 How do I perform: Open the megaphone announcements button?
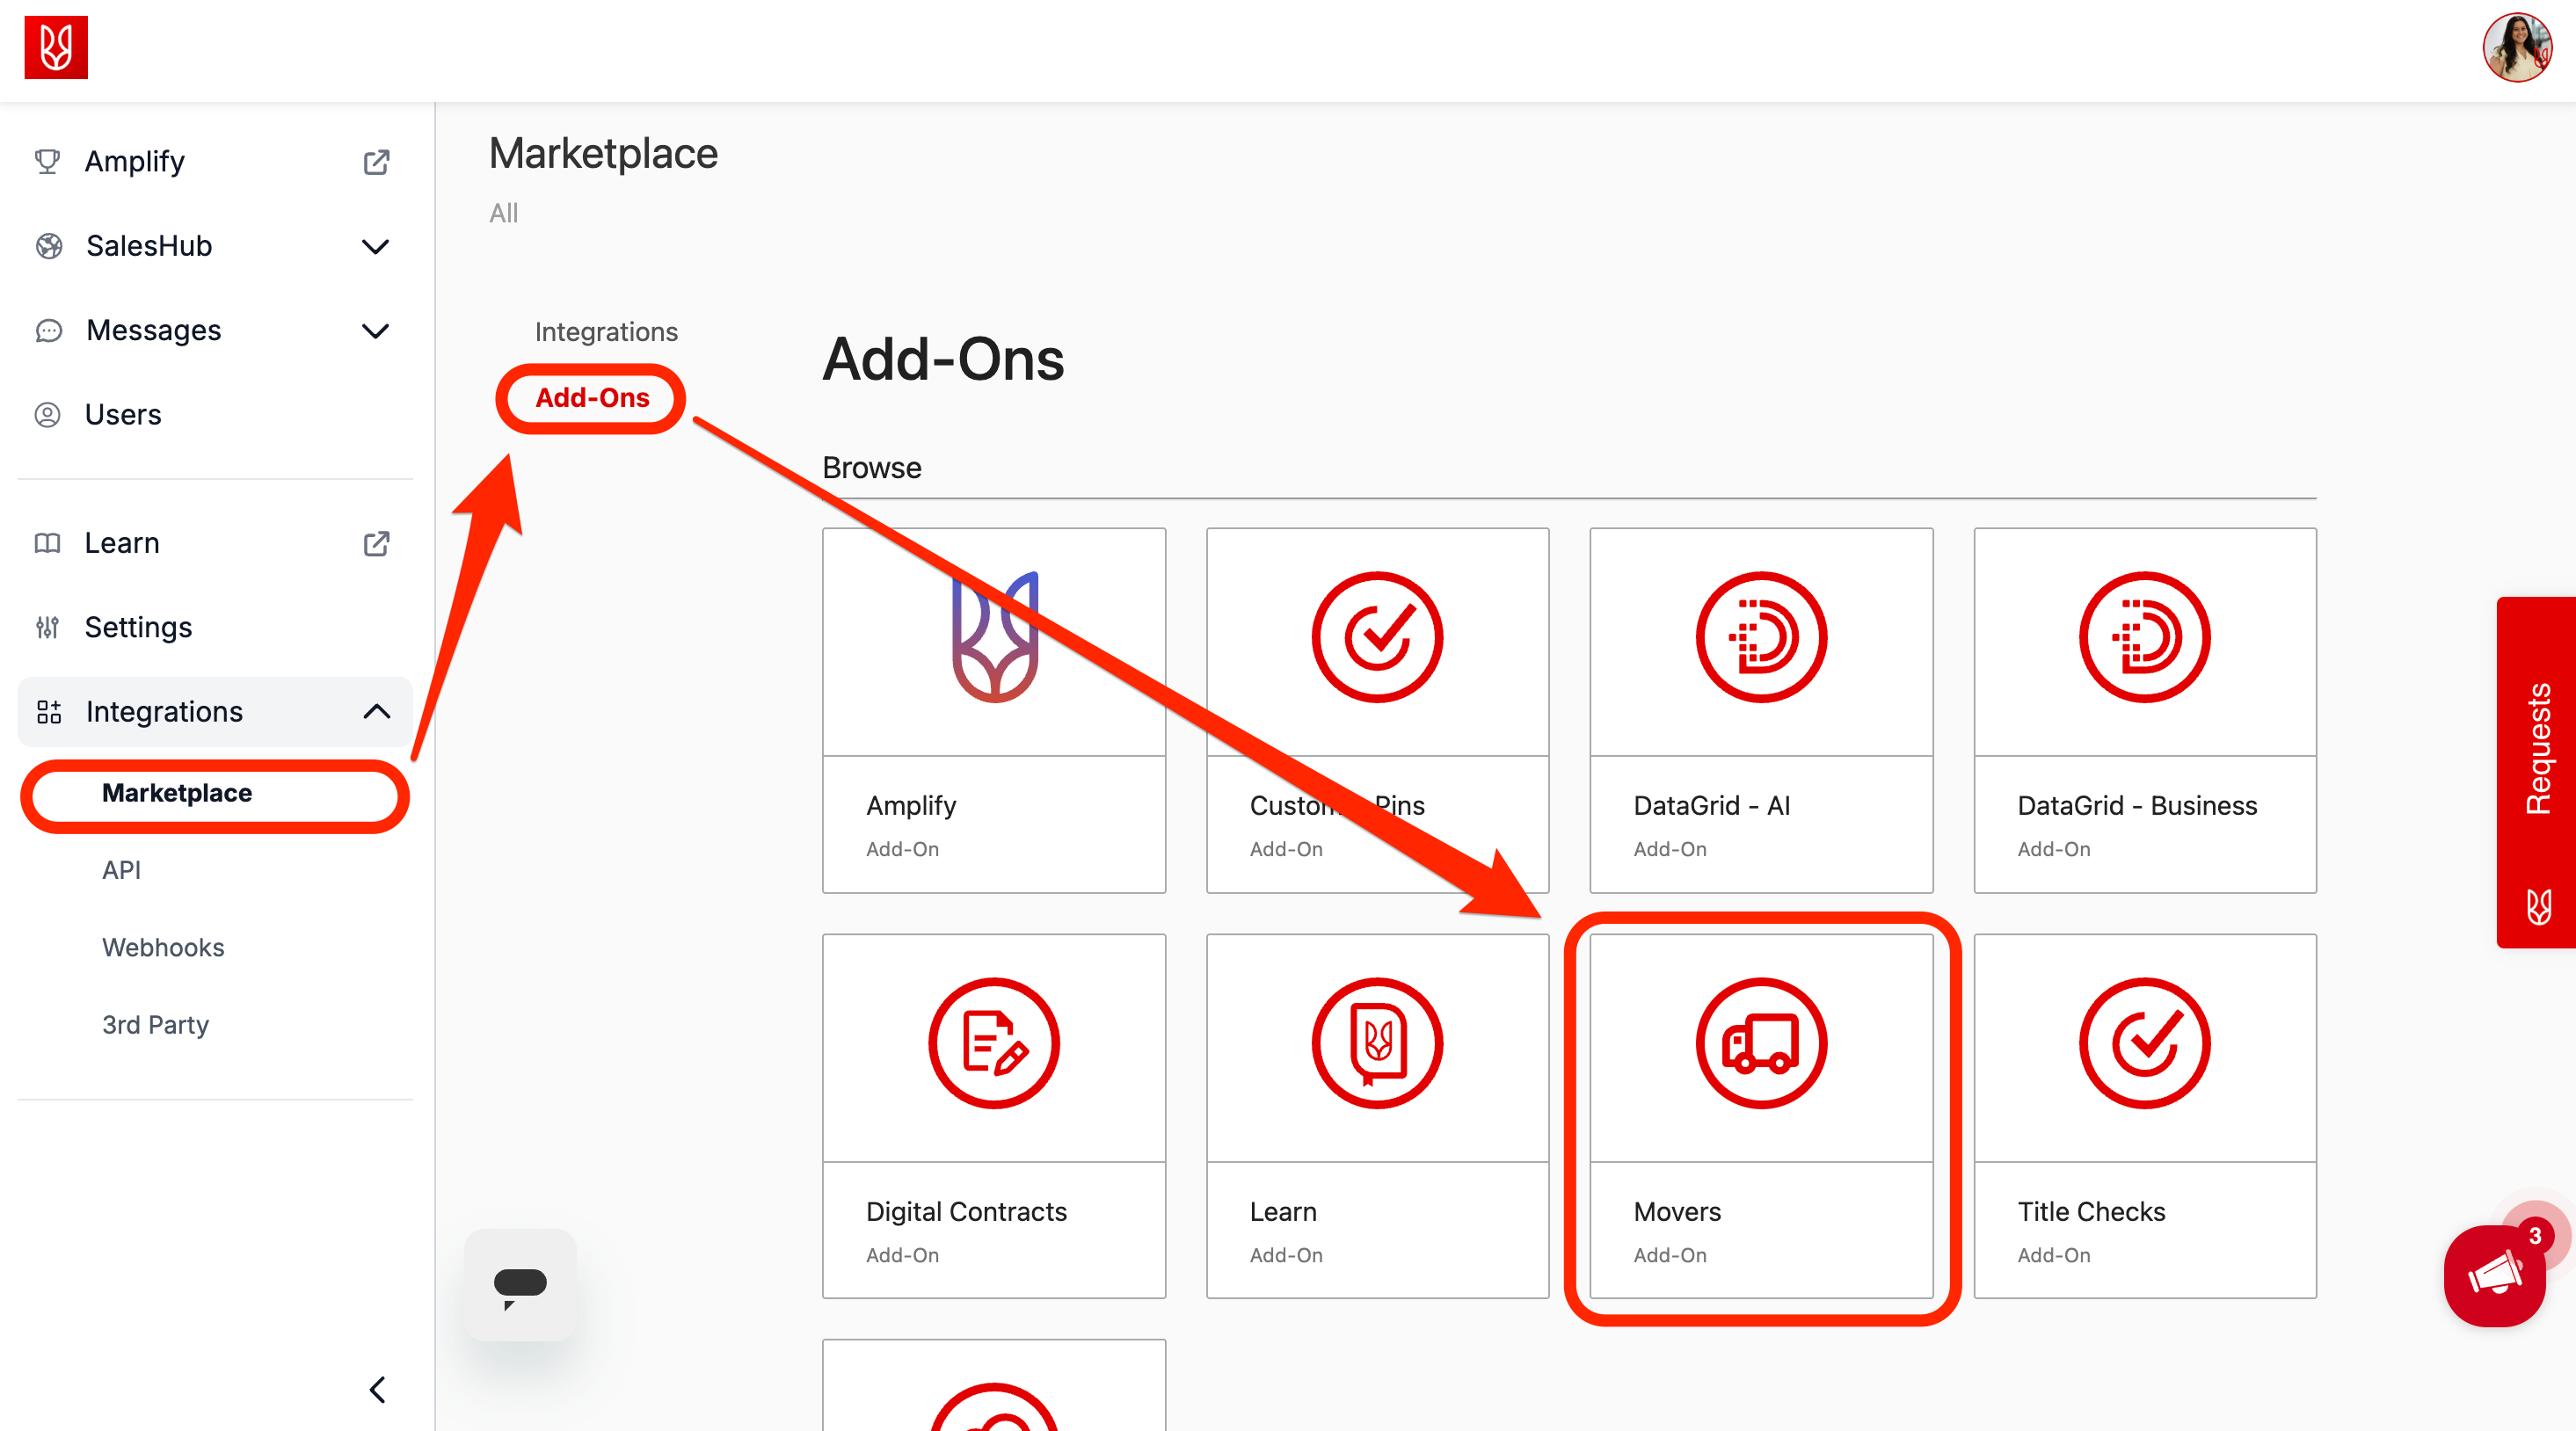pyautogui.click(x=2494, y=1275)
